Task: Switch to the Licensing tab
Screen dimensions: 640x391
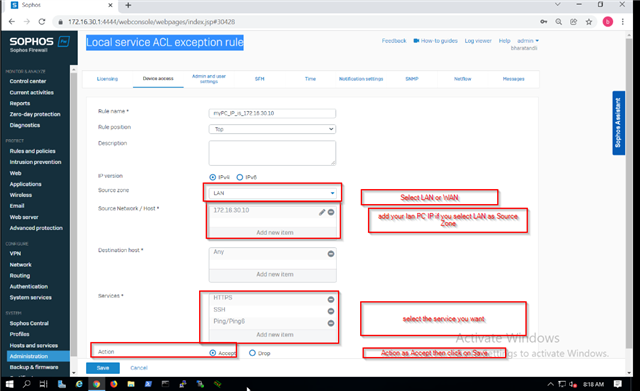Action: pyautogui.click(x=107, y=79)
